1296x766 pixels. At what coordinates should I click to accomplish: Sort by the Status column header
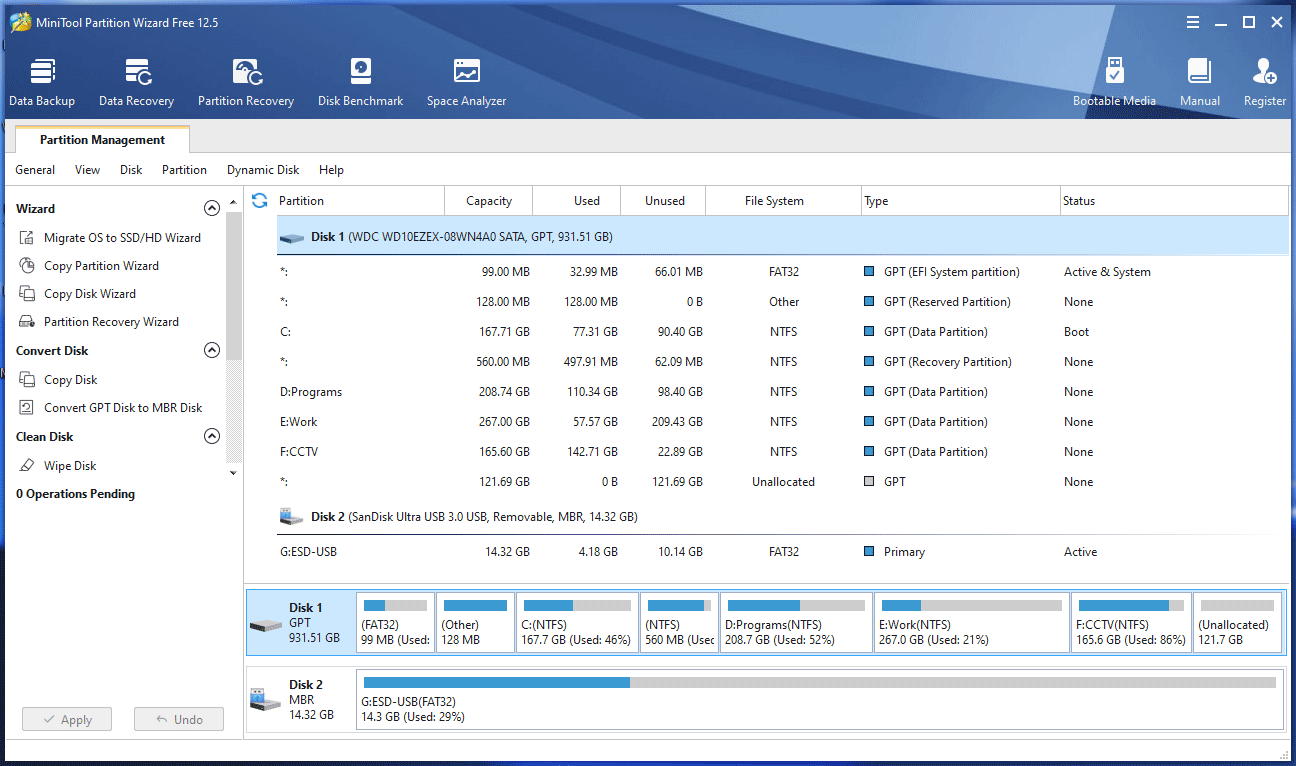point(1174,201)
